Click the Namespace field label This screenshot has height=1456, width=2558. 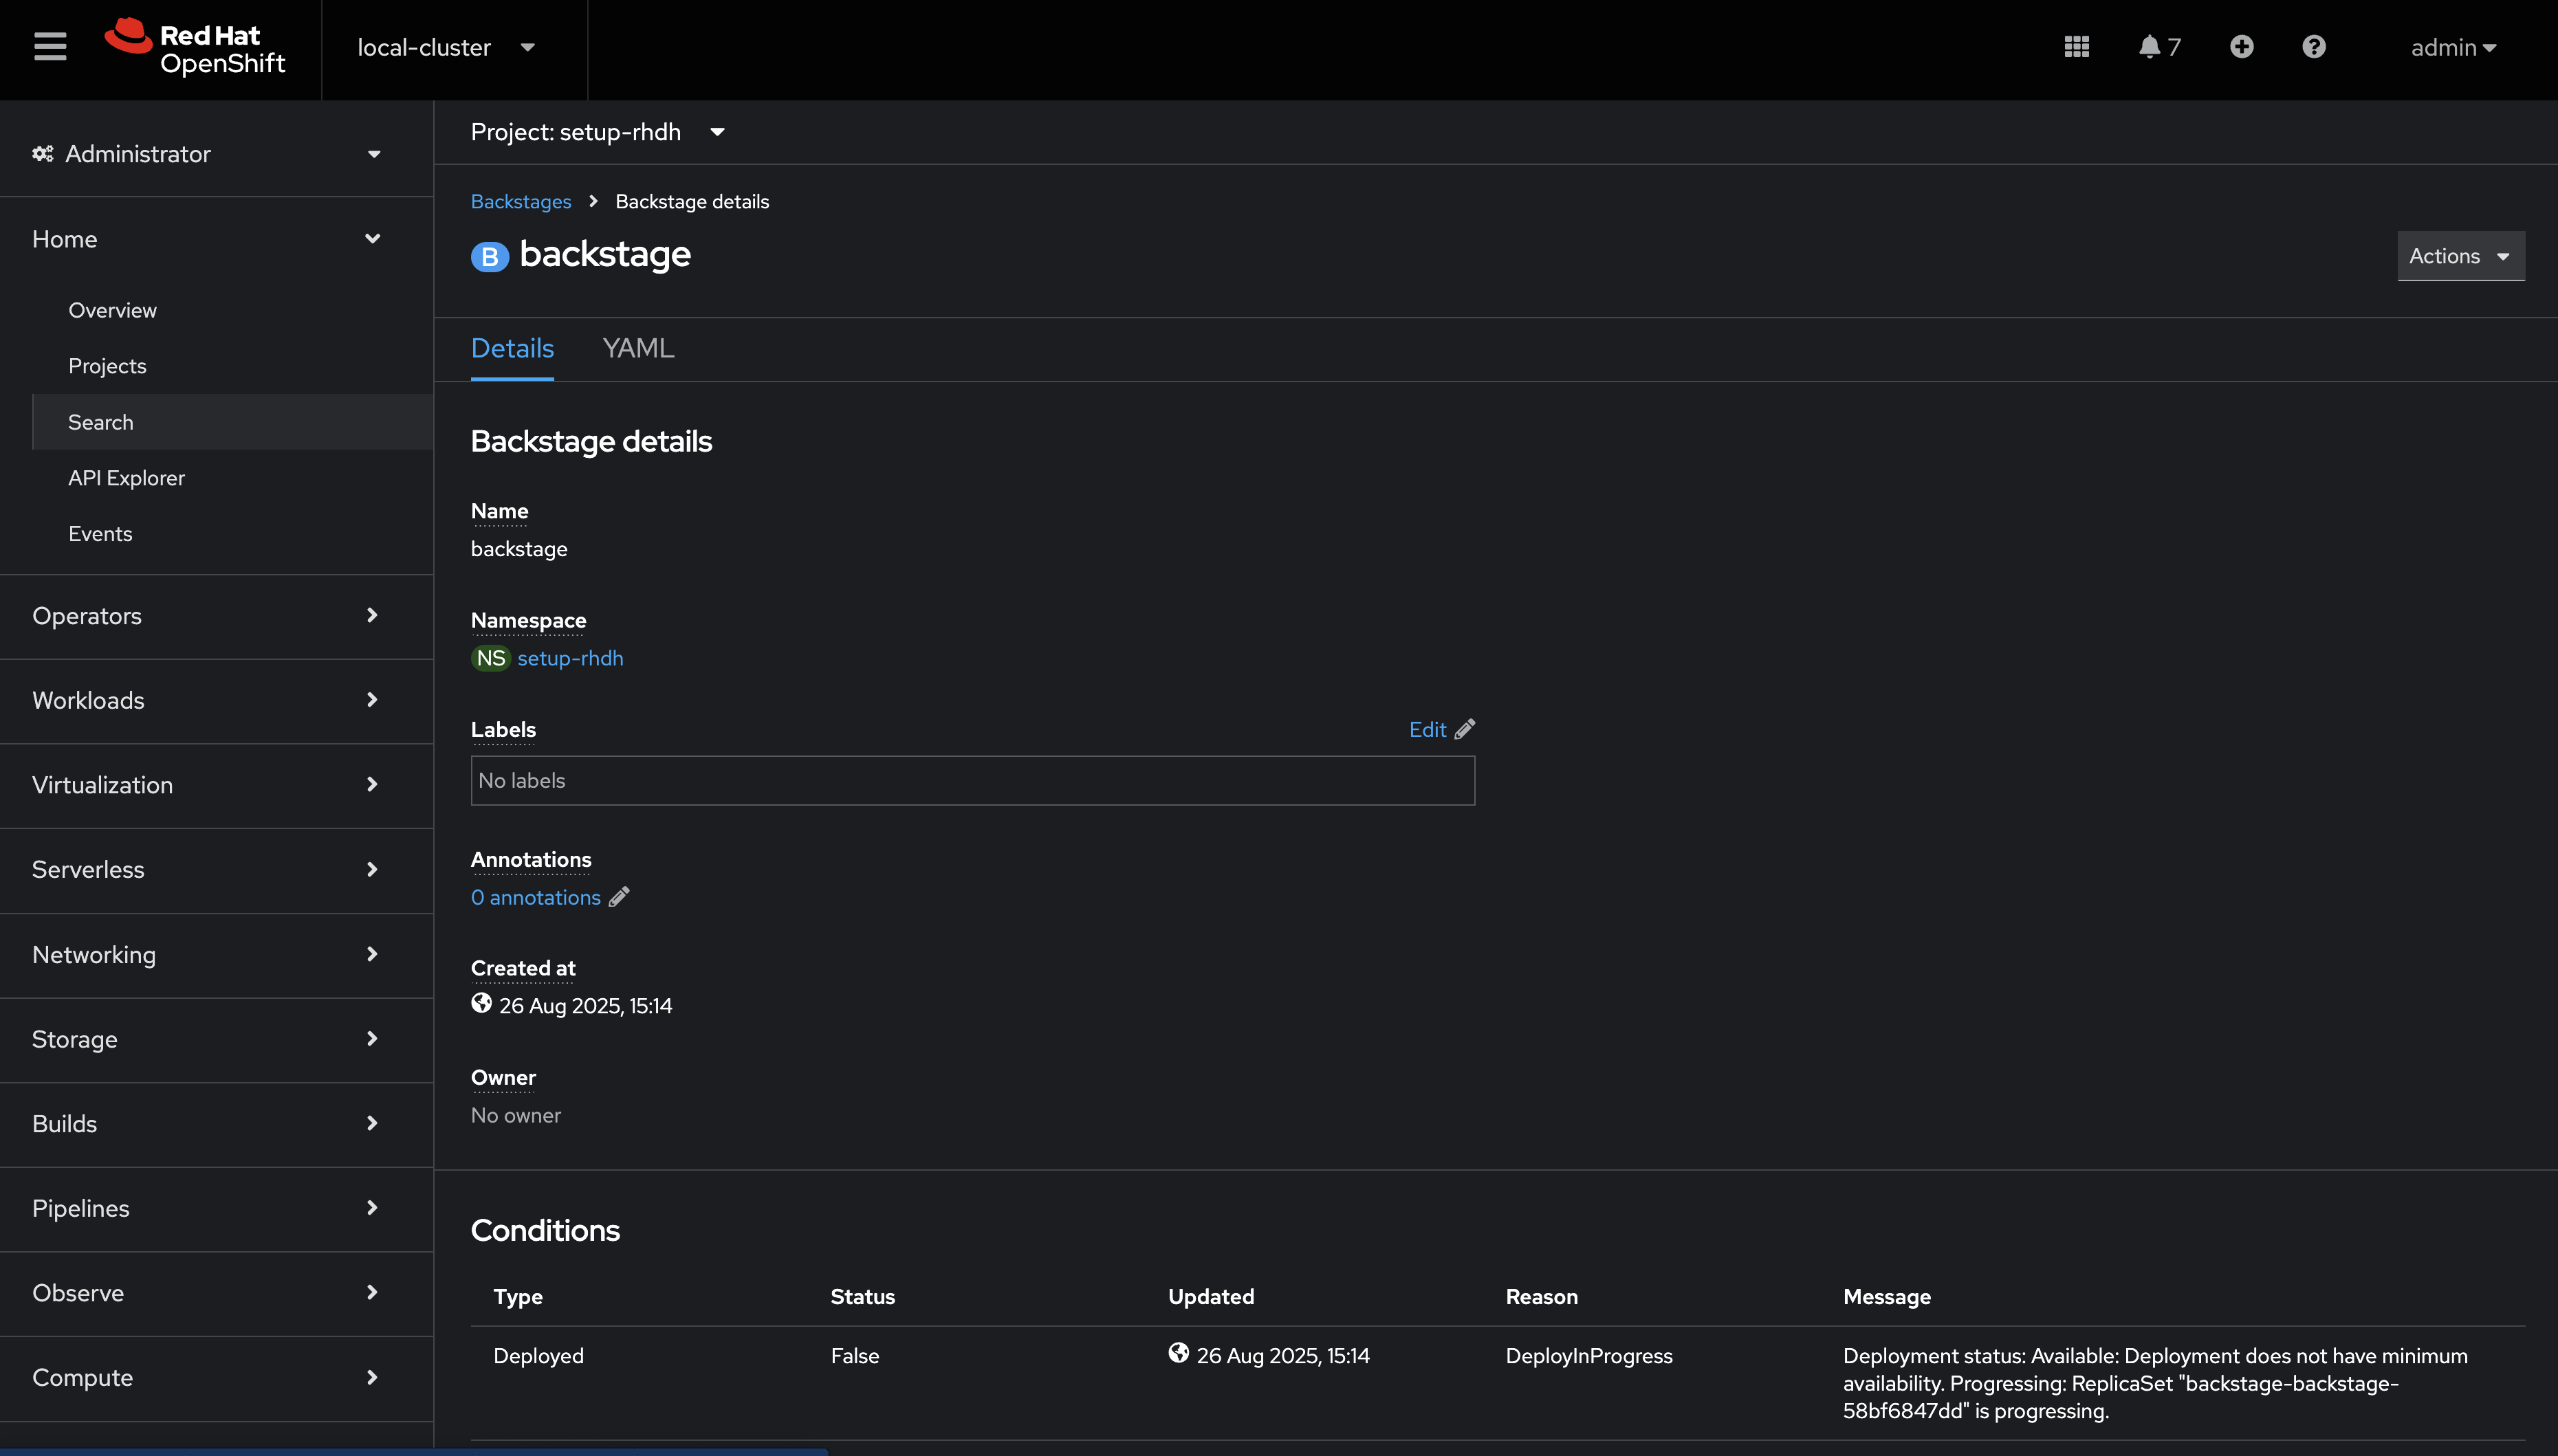coord(529,620)
